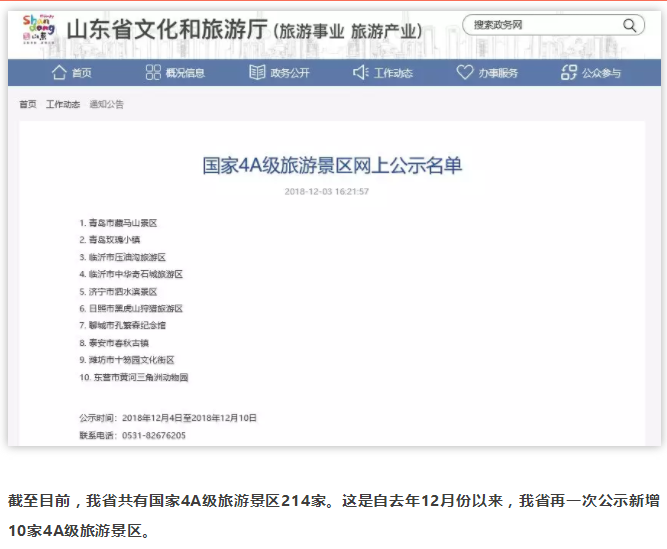Open the 工作动态 menu item in navbar
This screenshot has height=549, width=667.
pos(393,73)
